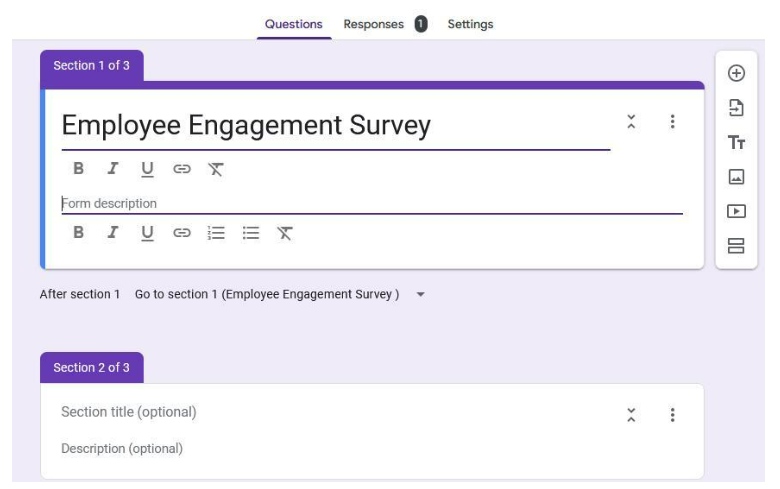Select the Section 2 of 3 label
Image resolution: width=780 pixels, height=489 pixels.
pyautogui.click(x=92, y=368)
